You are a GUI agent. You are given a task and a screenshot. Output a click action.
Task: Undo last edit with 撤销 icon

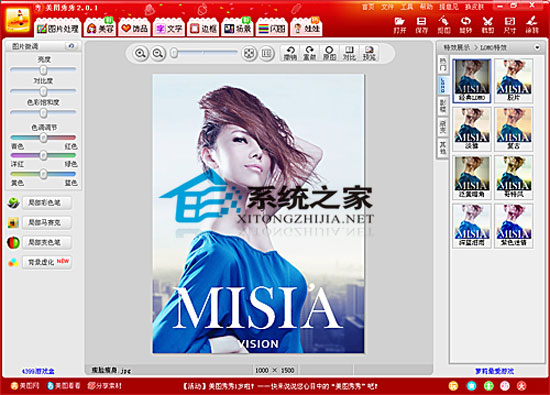tap(290, 53)
